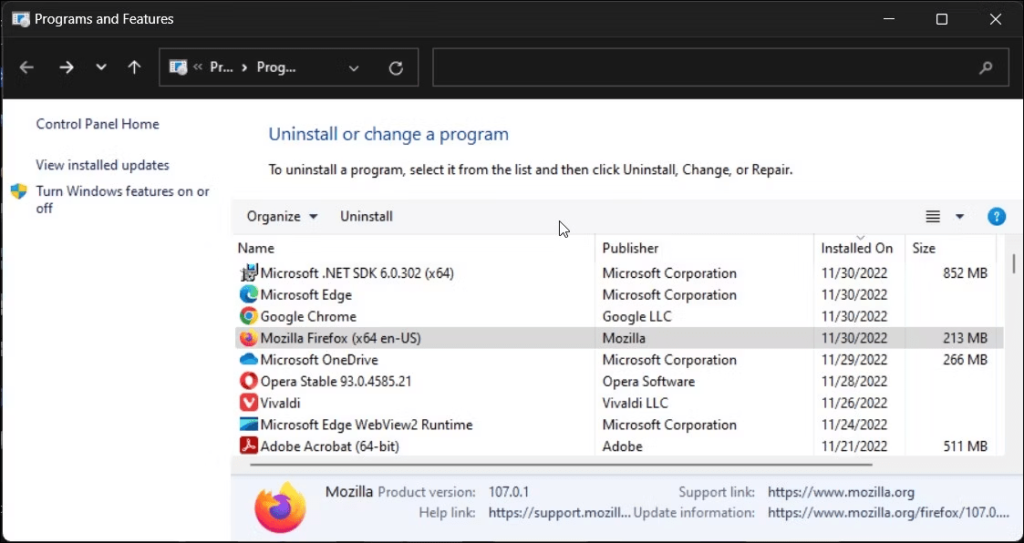Click 'Adobe' publisher cell

tap(622, 446)
